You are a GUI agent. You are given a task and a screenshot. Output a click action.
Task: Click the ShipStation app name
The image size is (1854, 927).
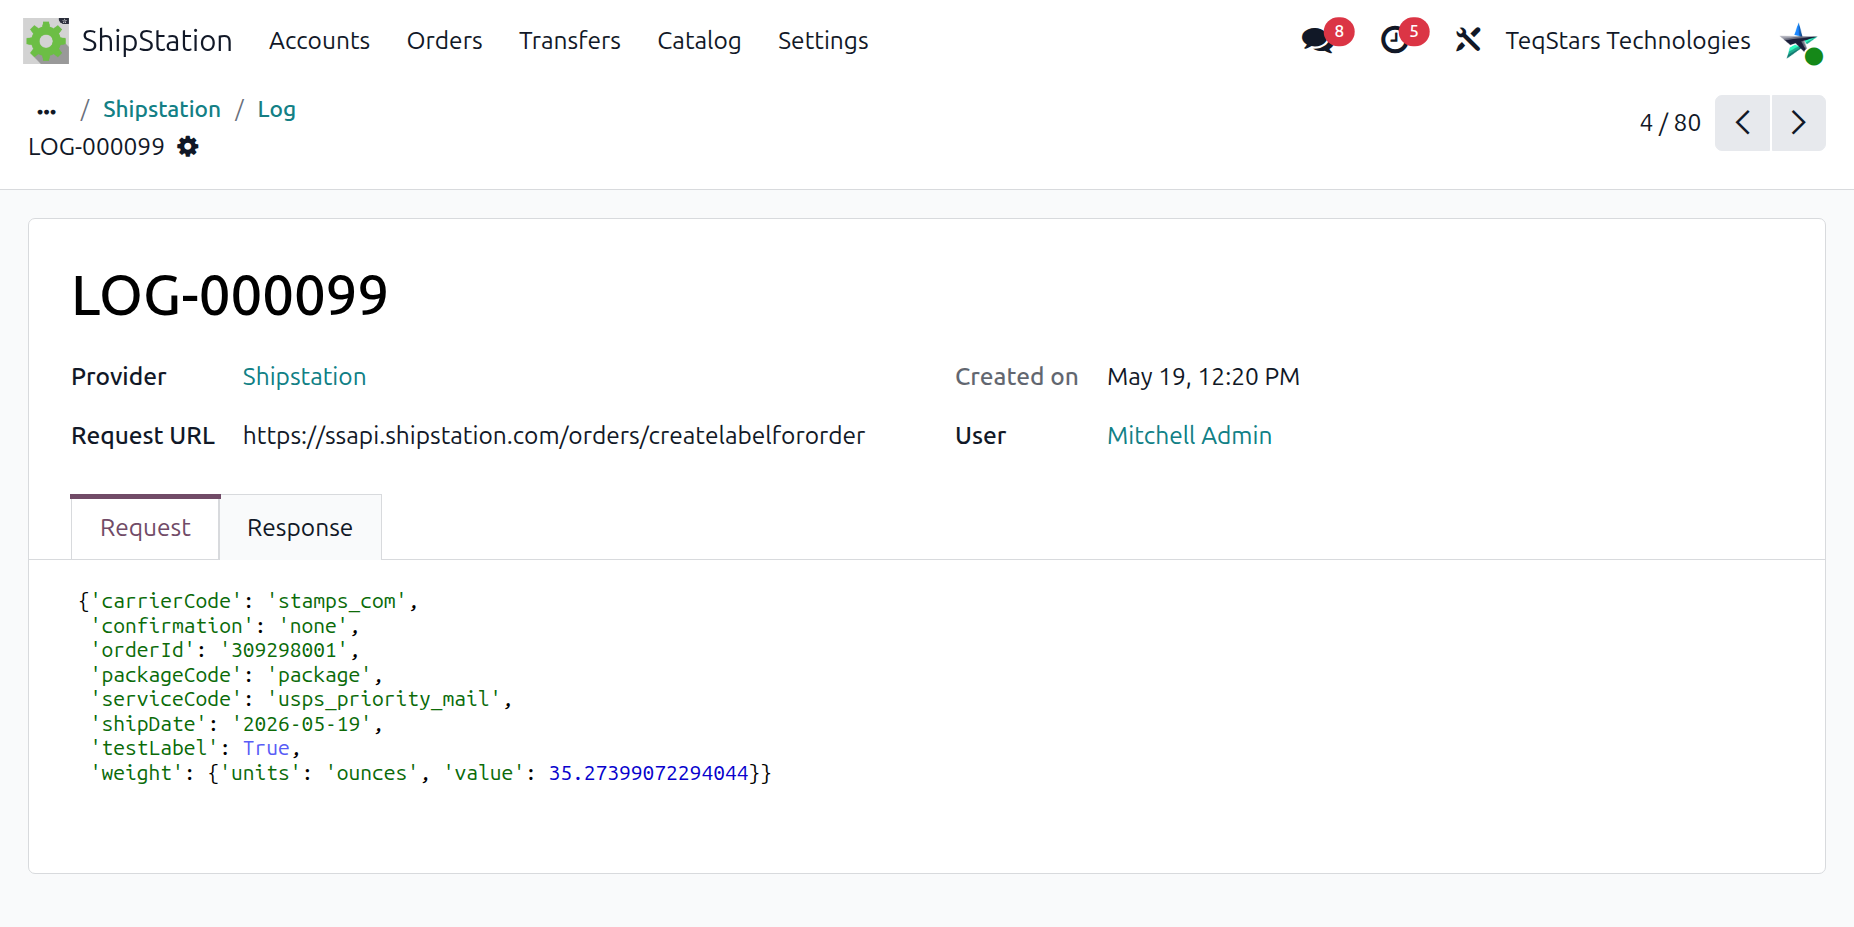157,41
